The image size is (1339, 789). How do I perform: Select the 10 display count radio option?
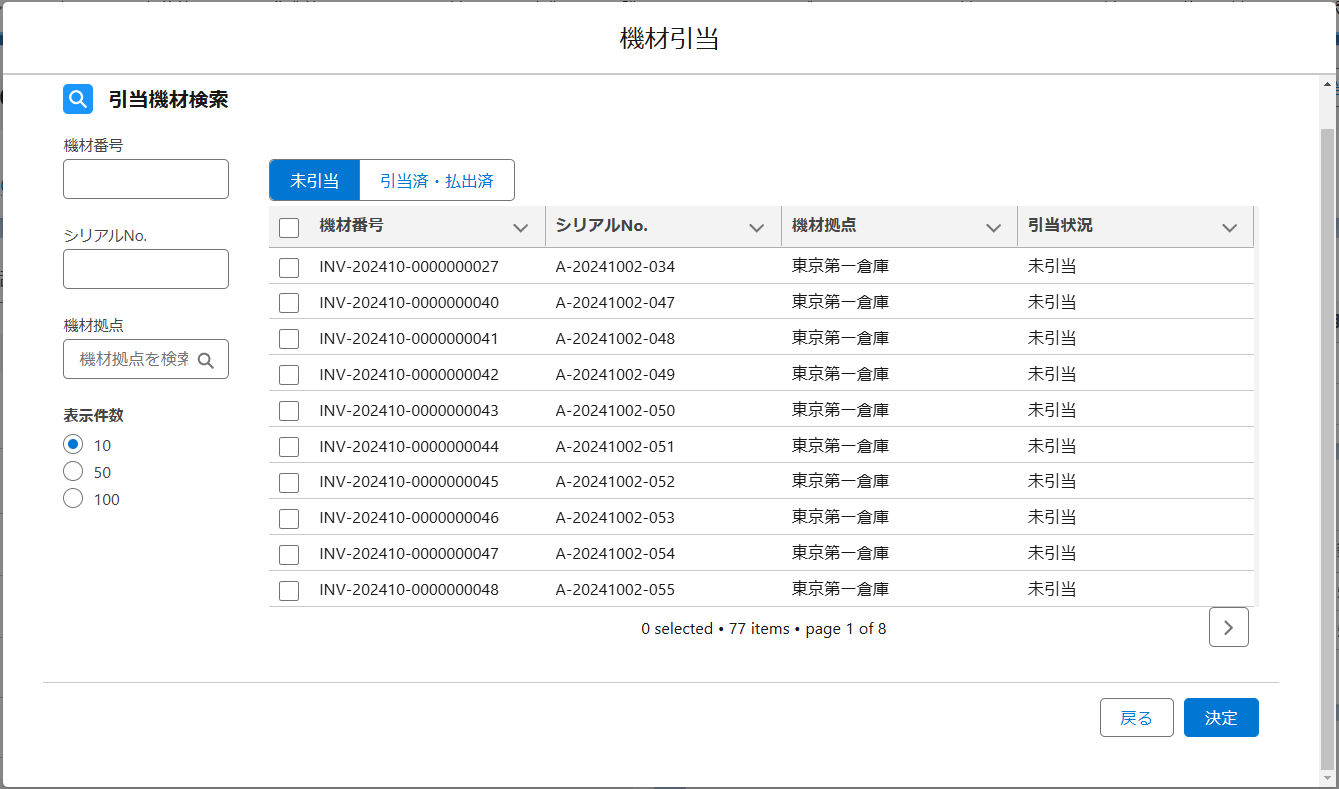[x=73, y=445]
